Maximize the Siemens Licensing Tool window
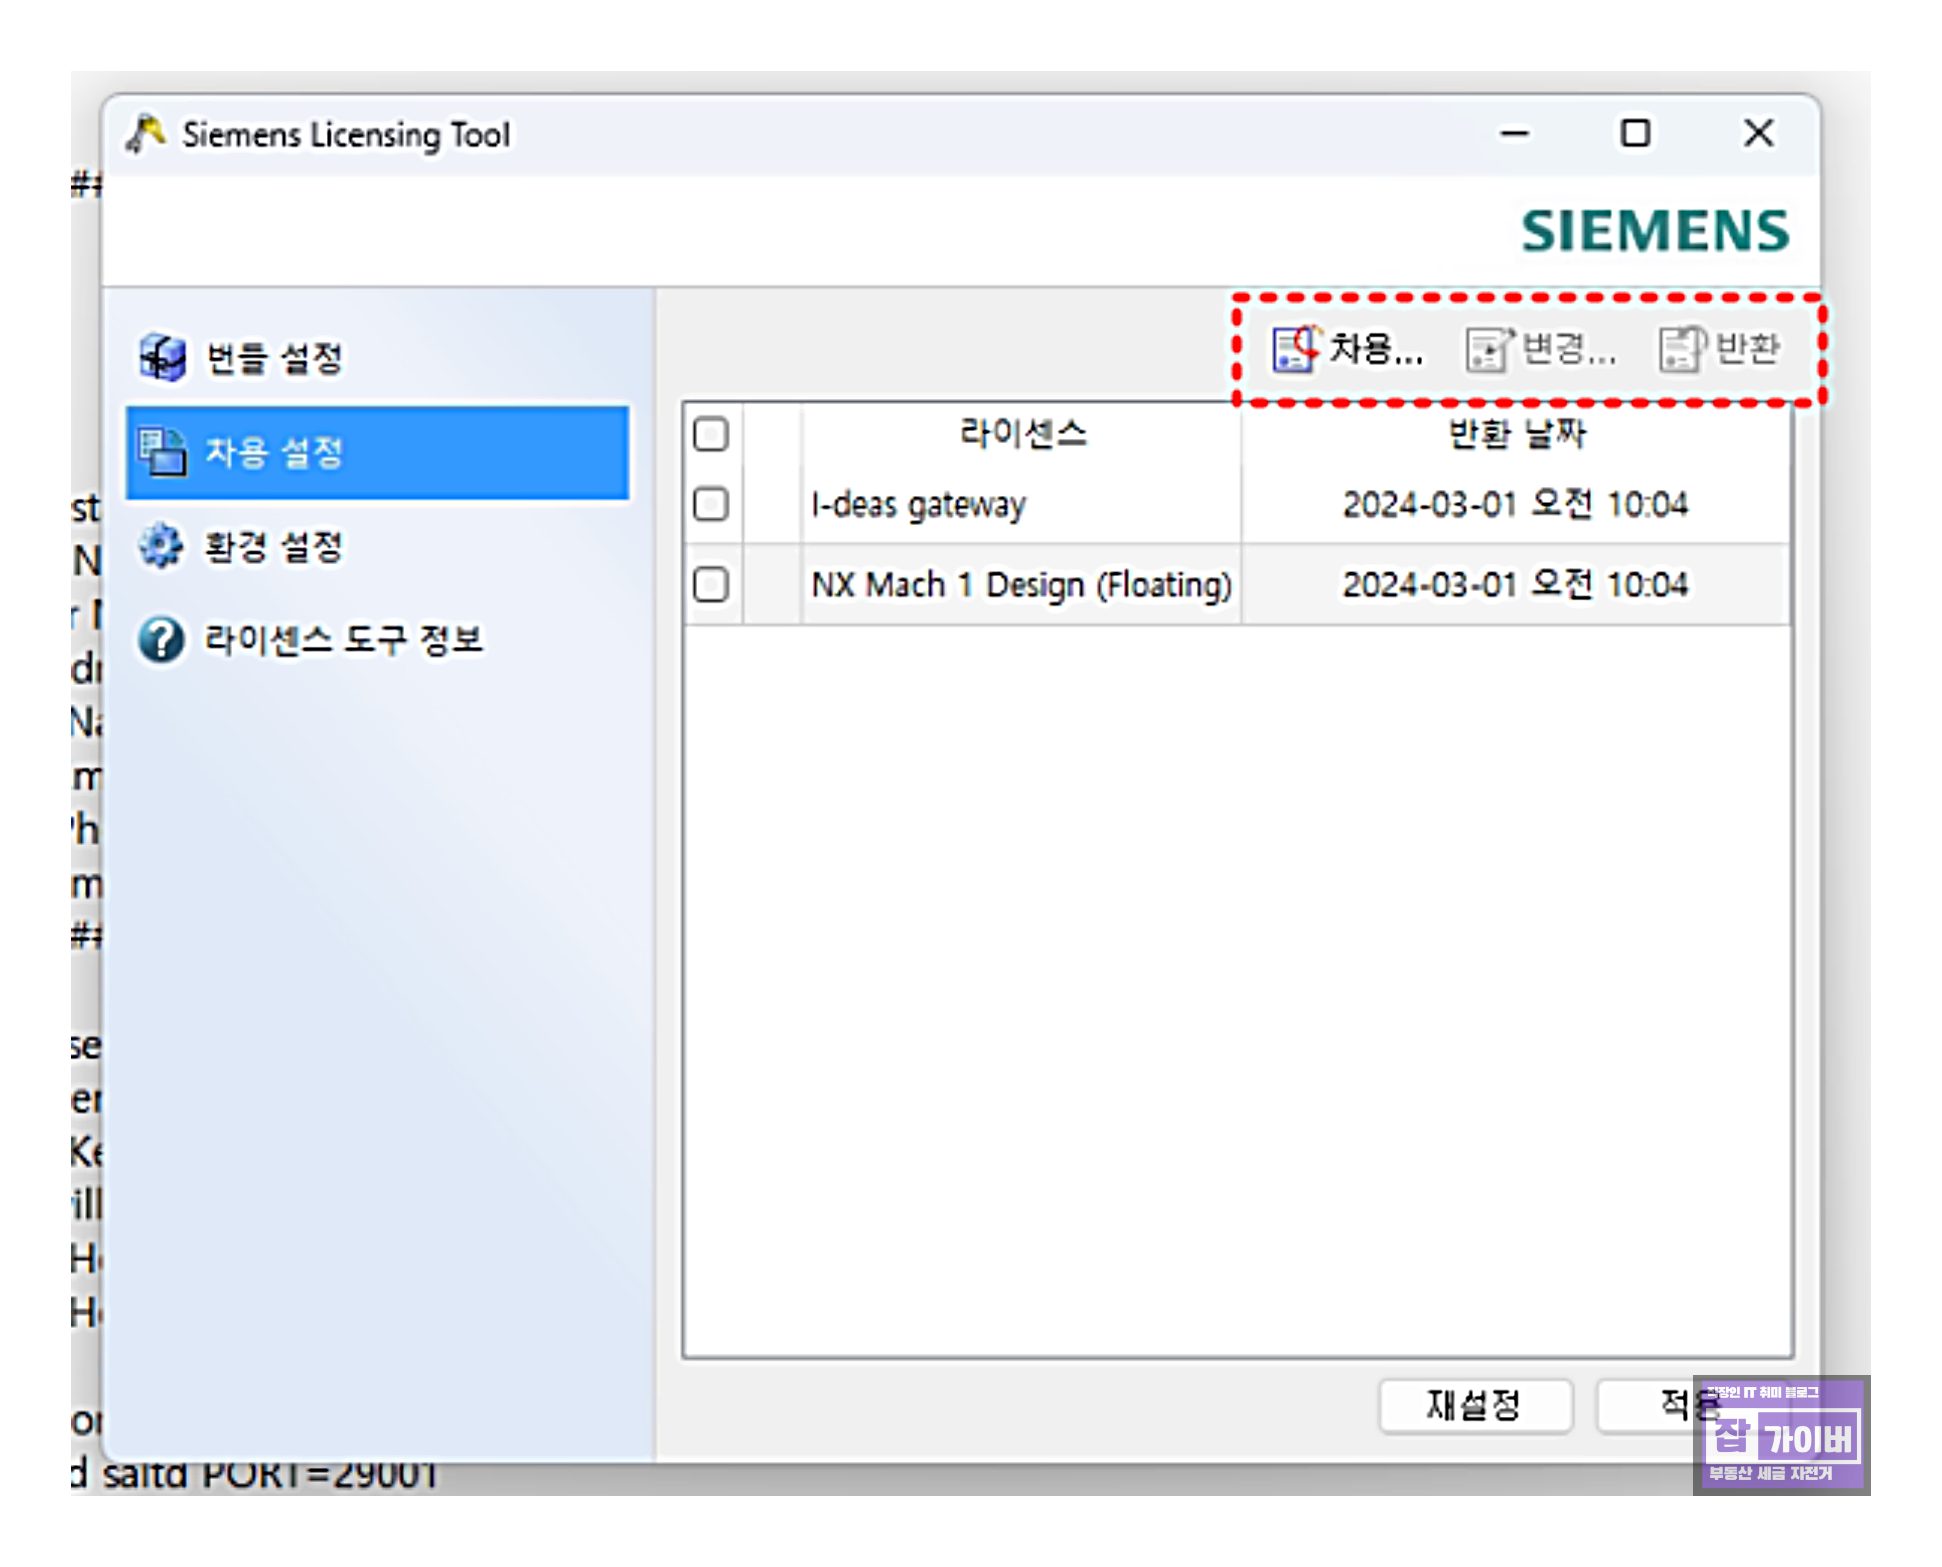The width and height of the screenshot is (1942, 1567). coord(1635,133)
